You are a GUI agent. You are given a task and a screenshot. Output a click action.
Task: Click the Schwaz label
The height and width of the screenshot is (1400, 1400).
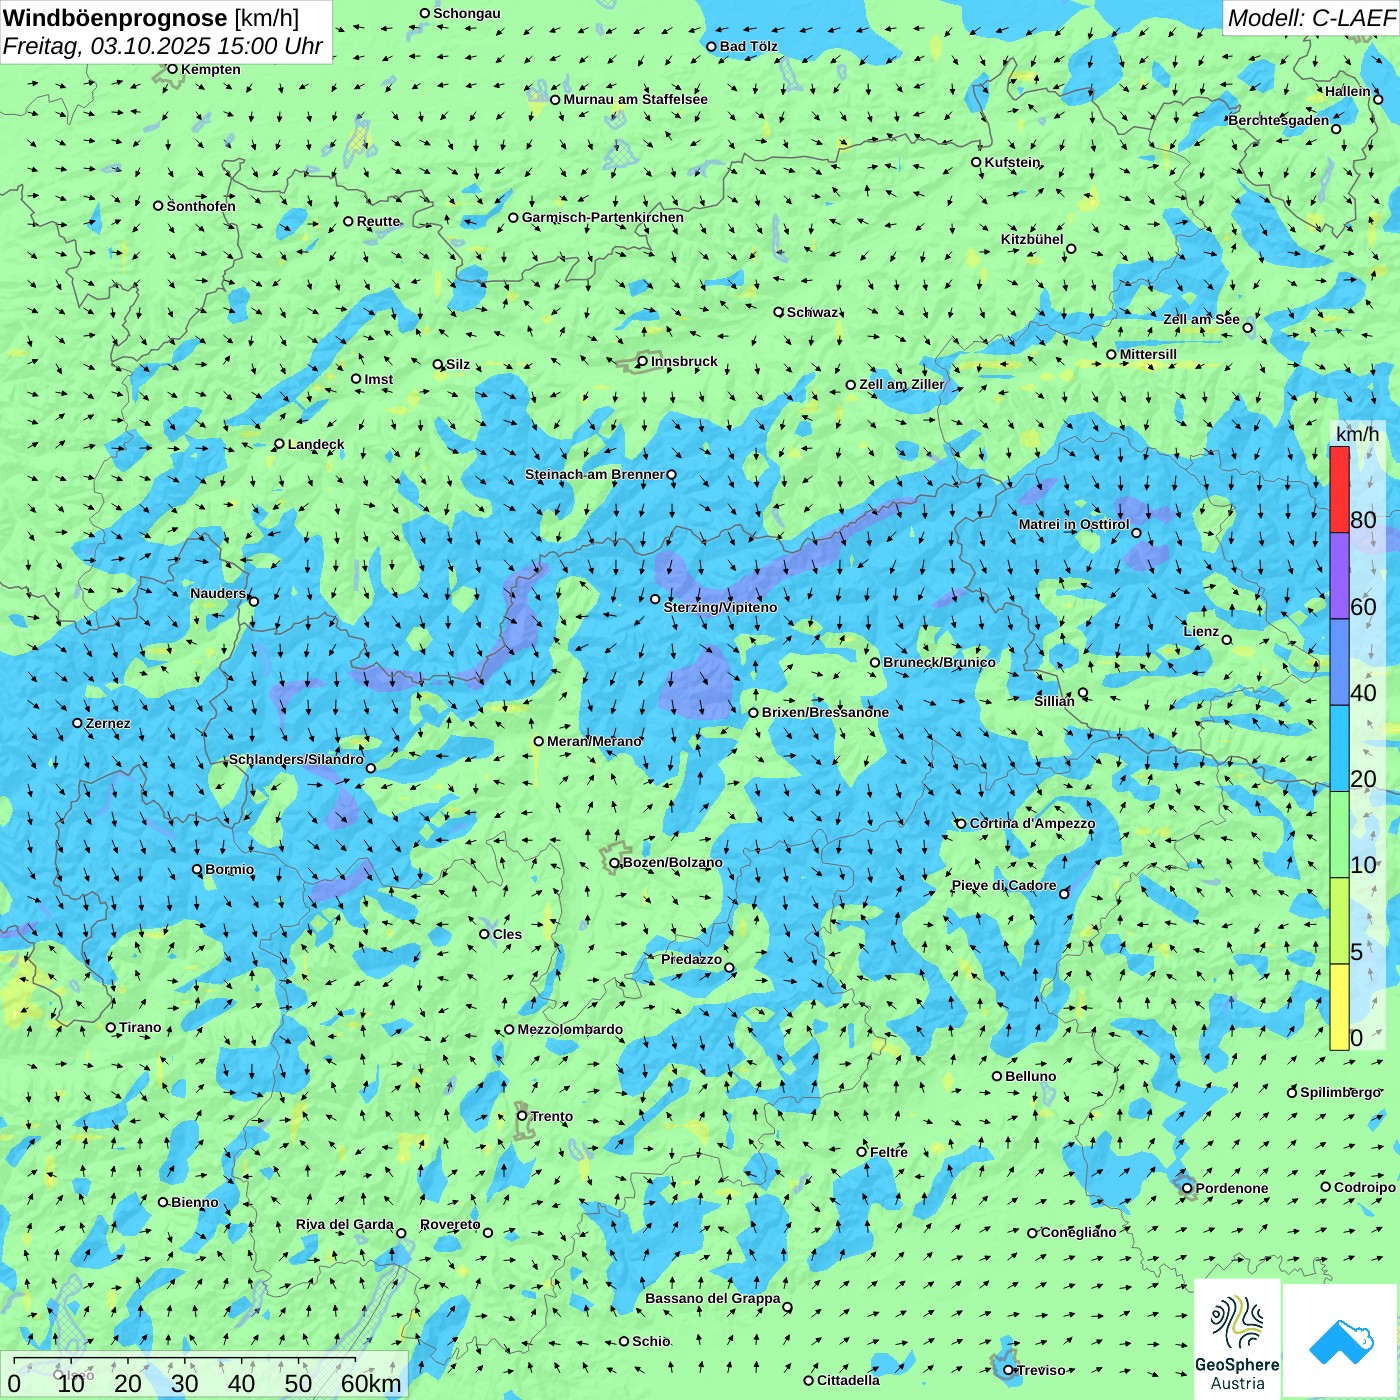[x=812, y=312]
